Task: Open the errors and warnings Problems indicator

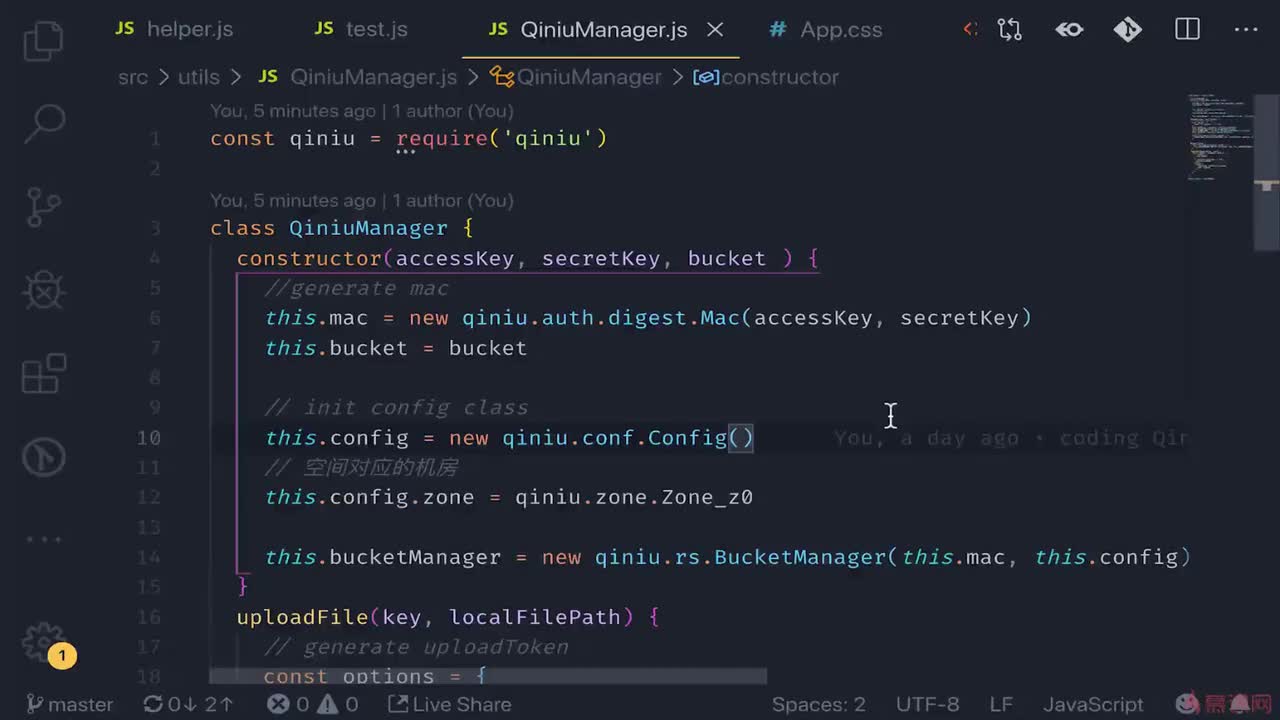Action: point(313,704)
